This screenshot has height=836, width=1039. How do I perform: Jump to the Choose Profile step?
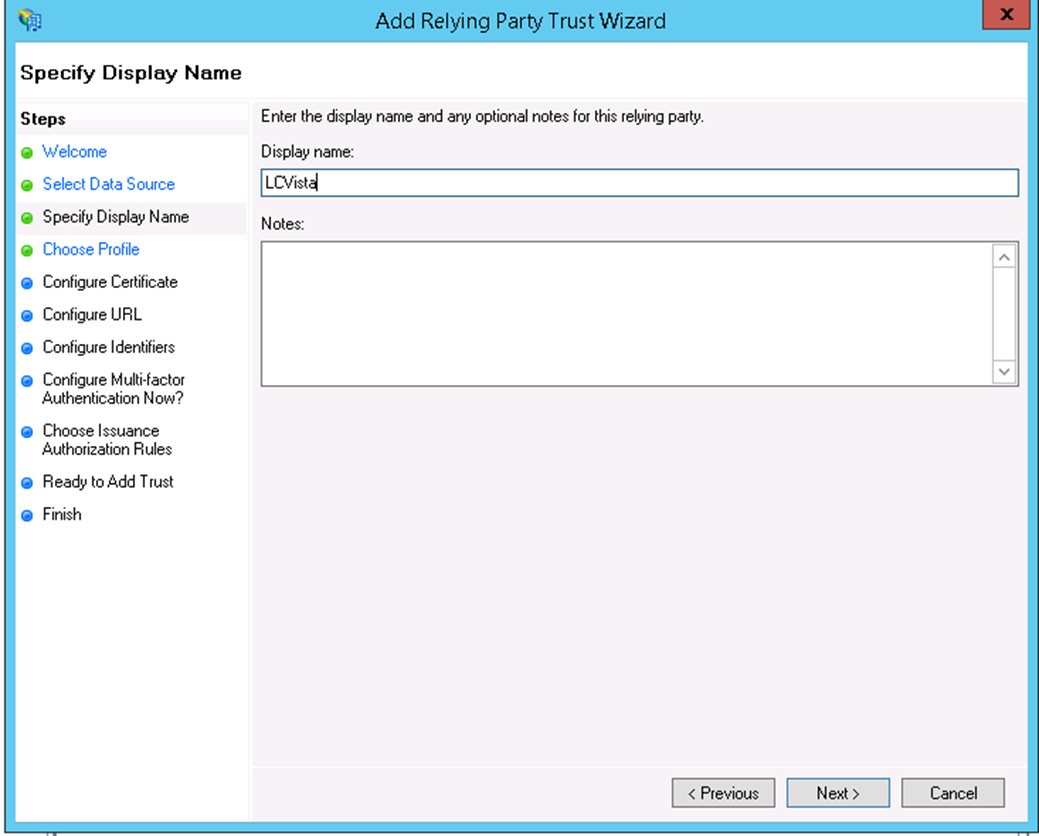pos(91,250)
